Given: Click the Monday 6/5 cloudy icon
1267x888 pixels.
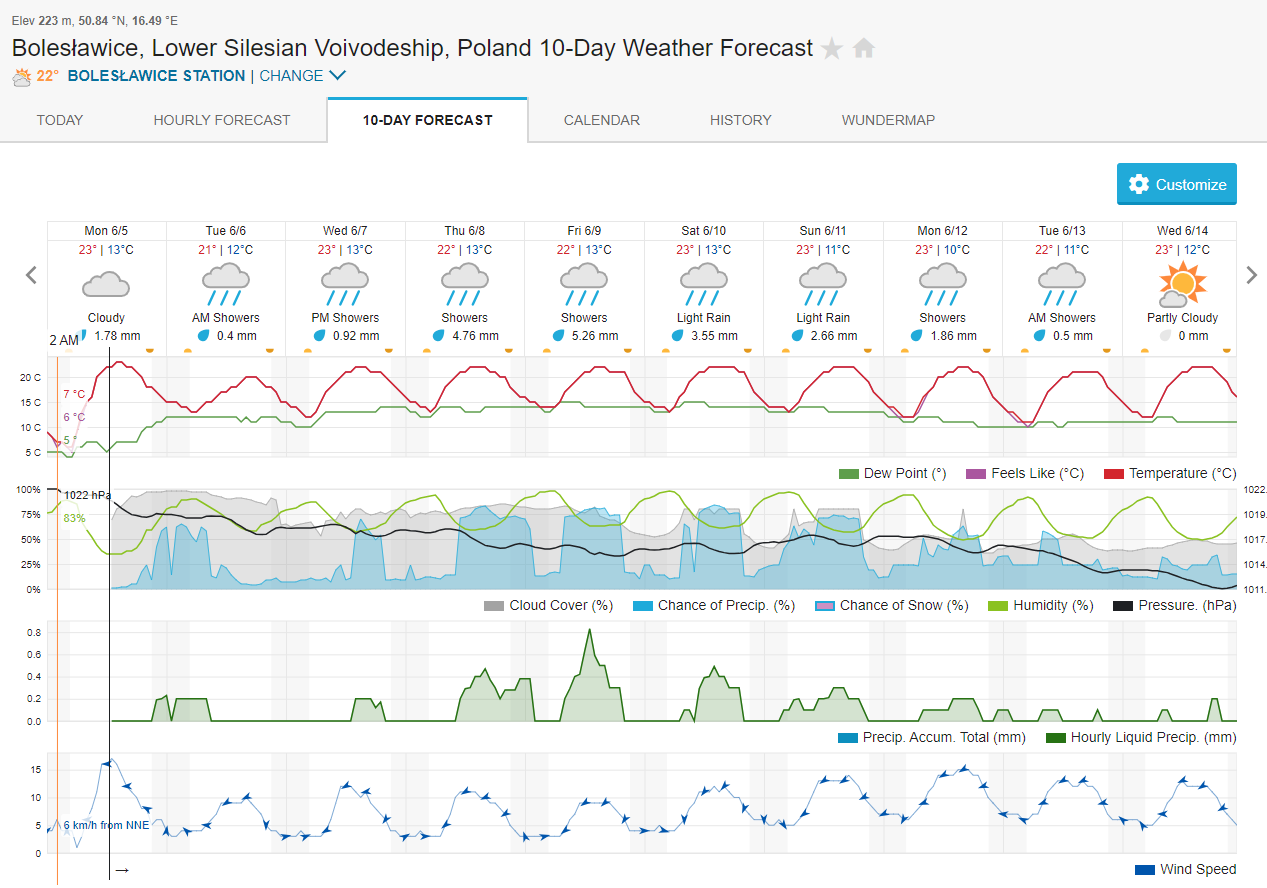Looking at the screenshot, I should pos(106,285).
